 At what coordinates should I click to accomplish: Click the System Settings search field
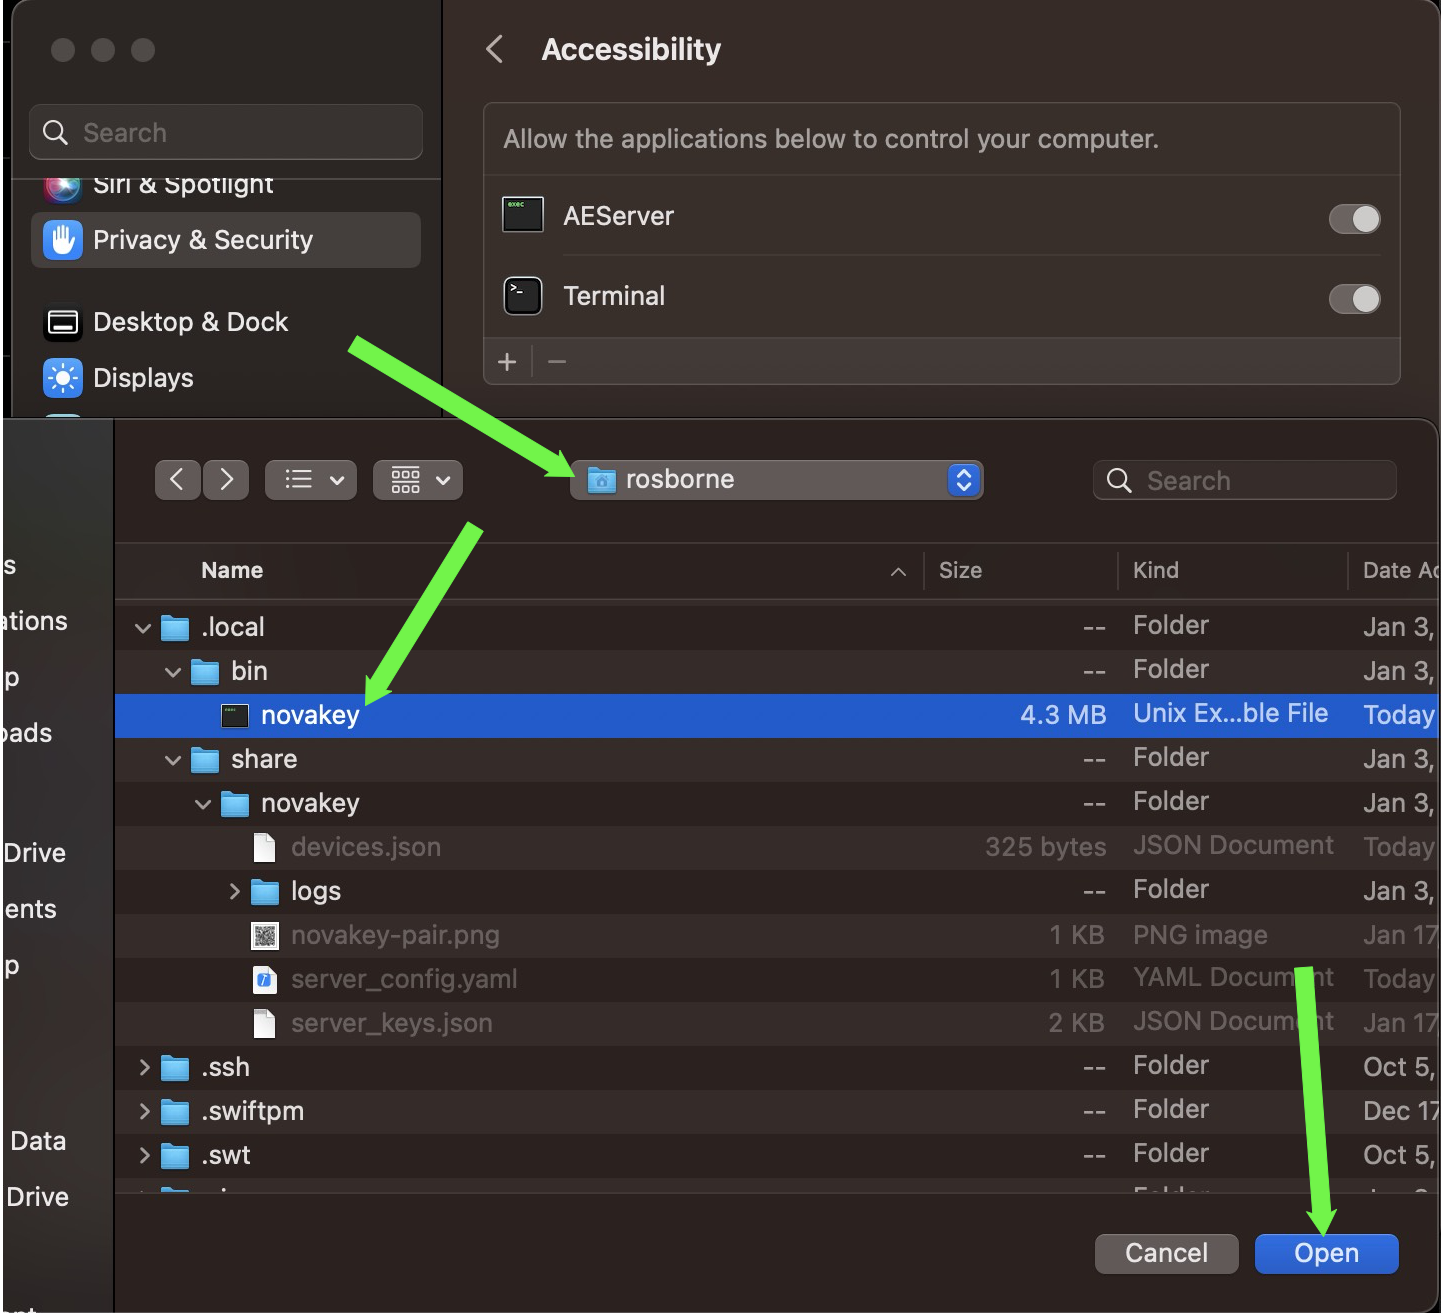point(226,132)
